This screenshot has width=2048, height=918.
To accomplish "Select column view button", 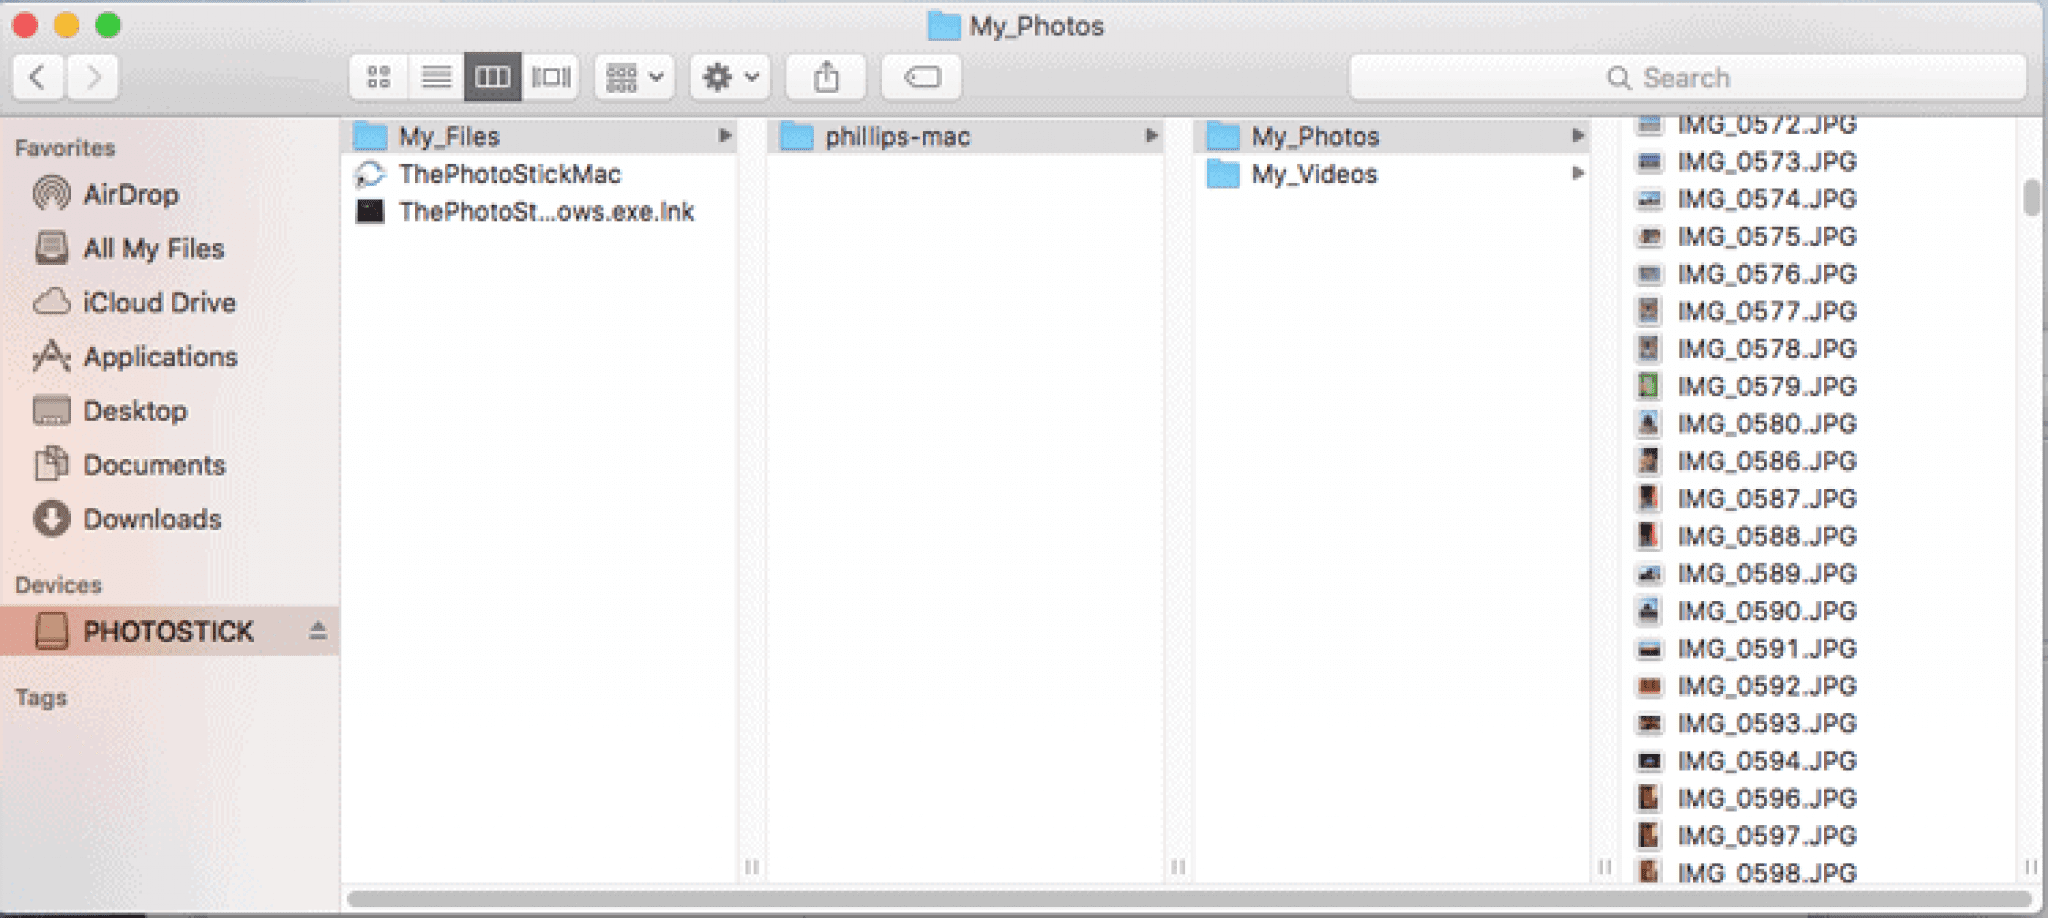I will pyautogui.click(x=492, y=77).
